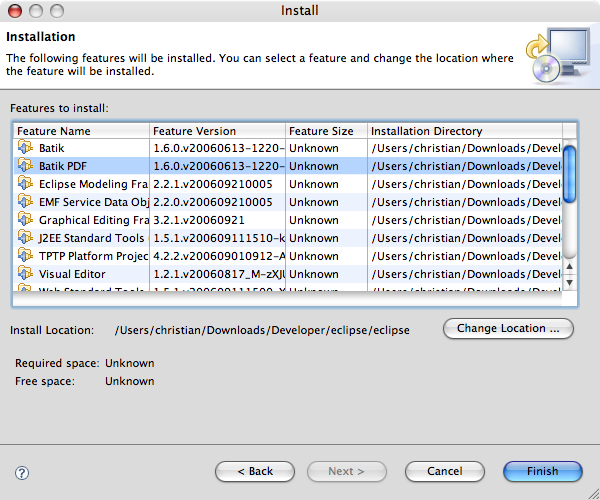The height and width of the screenshot is (500, 600).
Task: Cancel the installation
Action: click(445, 471)
